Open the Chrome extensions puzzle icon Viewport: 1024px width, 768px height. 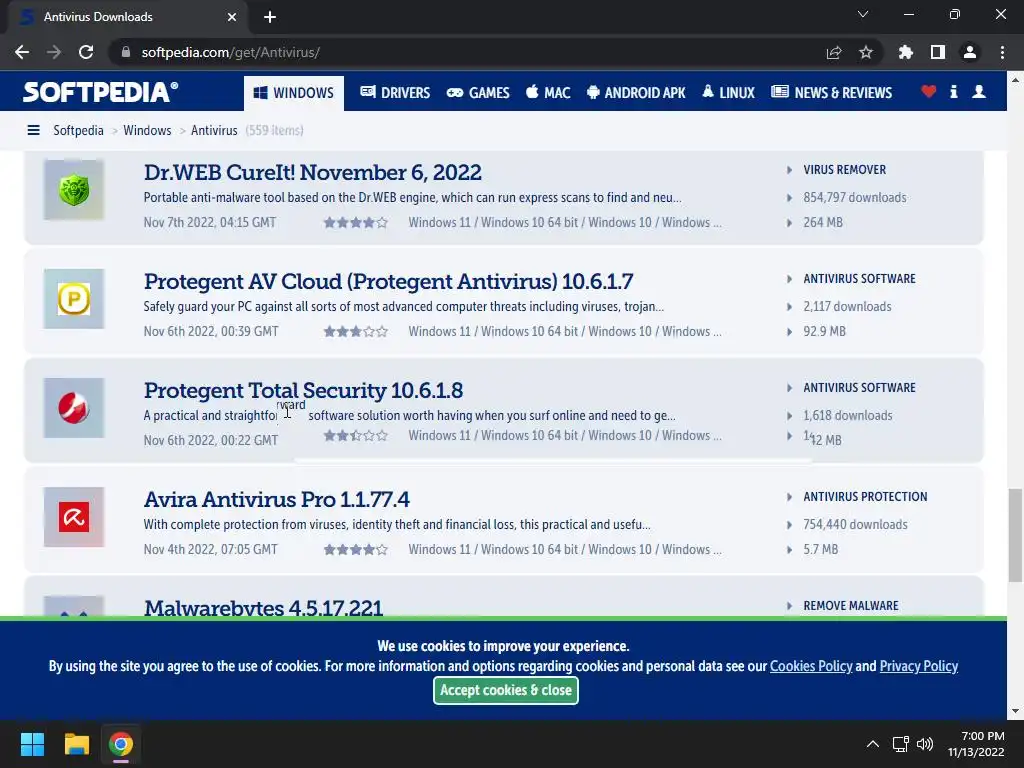pos(906,52)
